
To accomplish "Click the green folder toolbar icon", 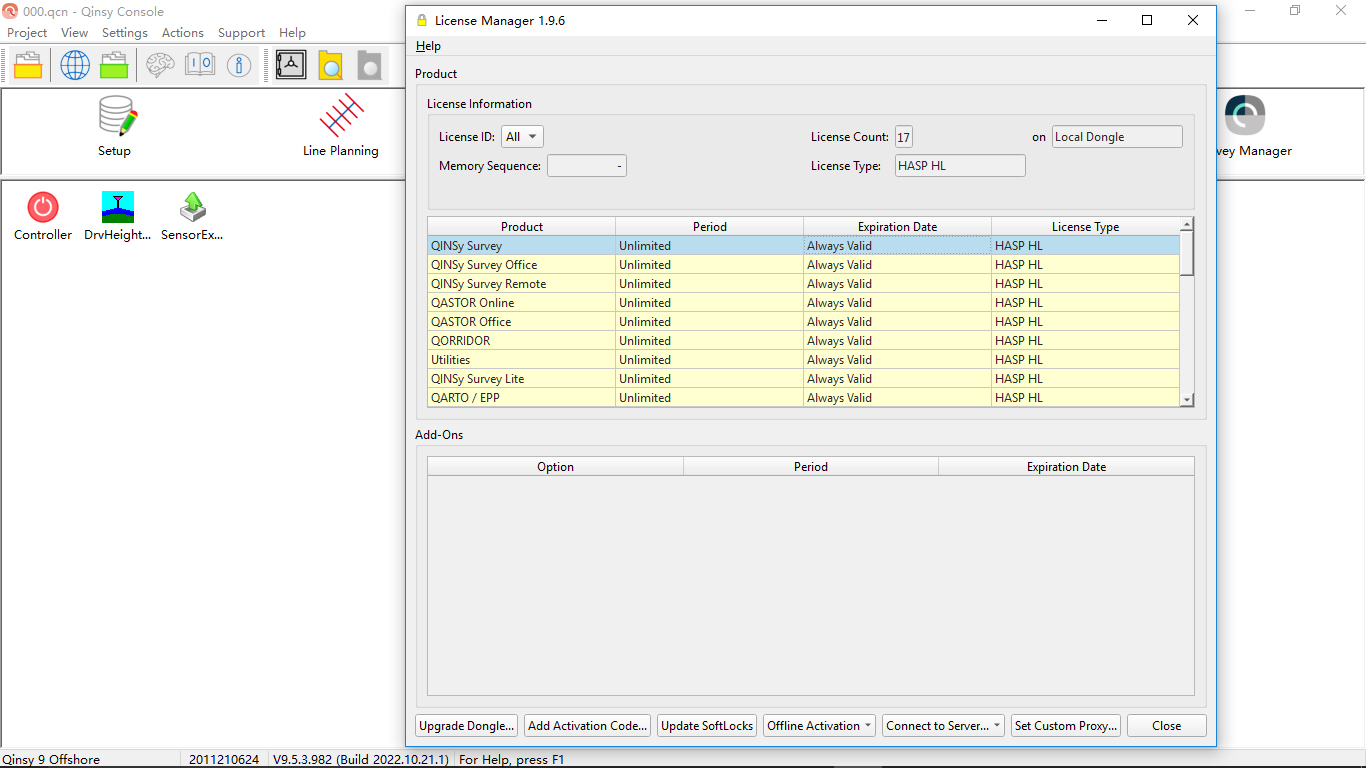I will click(x=114, y=65).
